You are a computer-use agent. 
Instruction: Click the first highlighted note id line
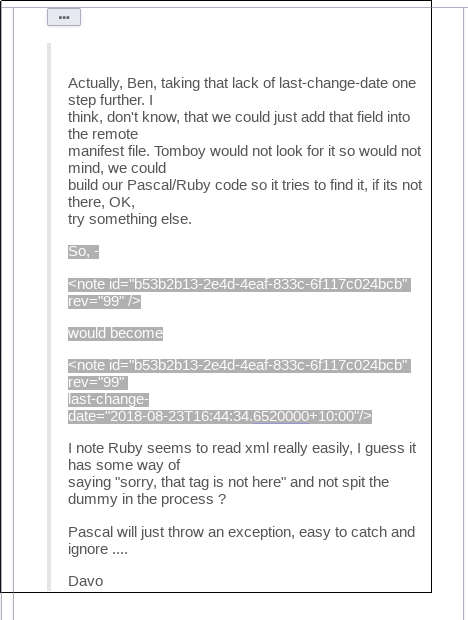coord(239,284)
